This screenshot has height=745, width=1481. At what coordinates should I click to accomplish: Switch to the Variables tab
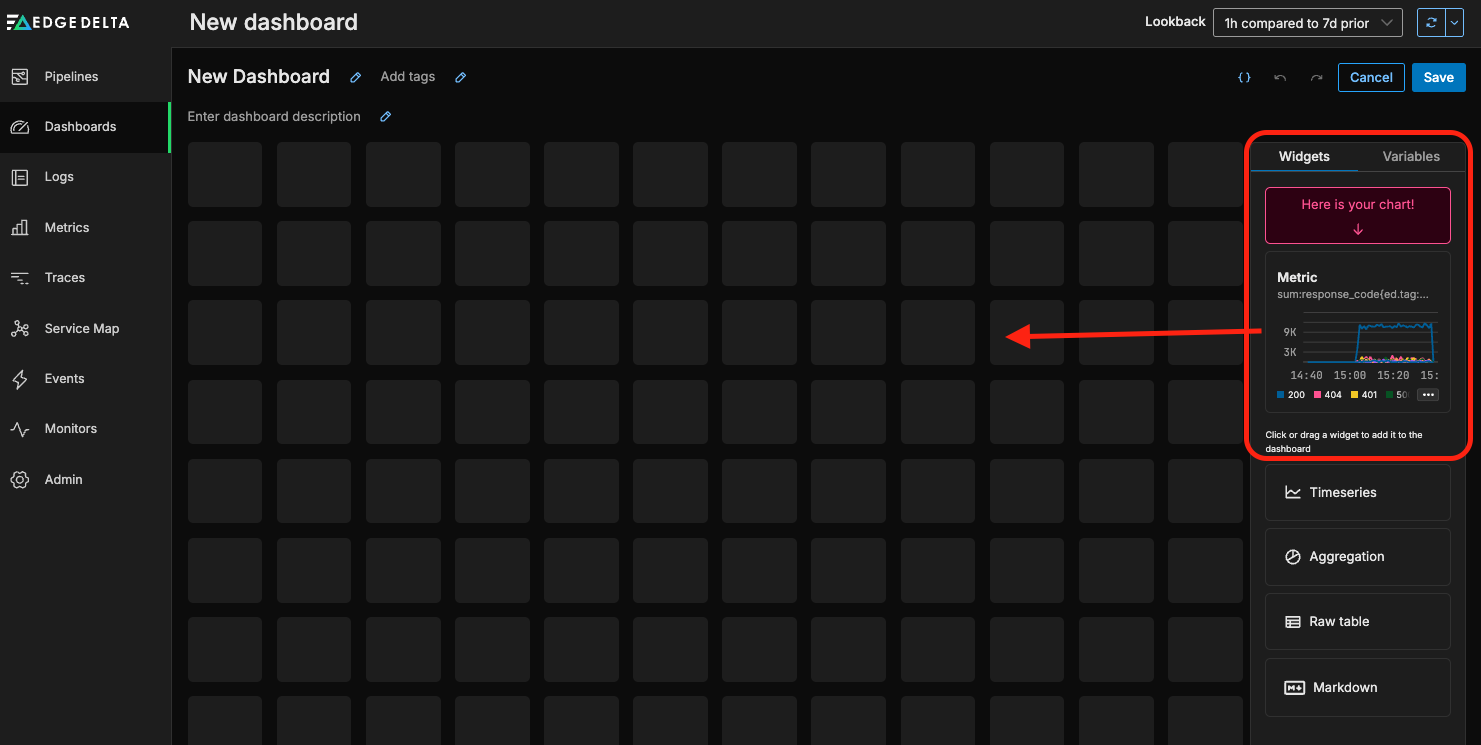click(1410, 157)
